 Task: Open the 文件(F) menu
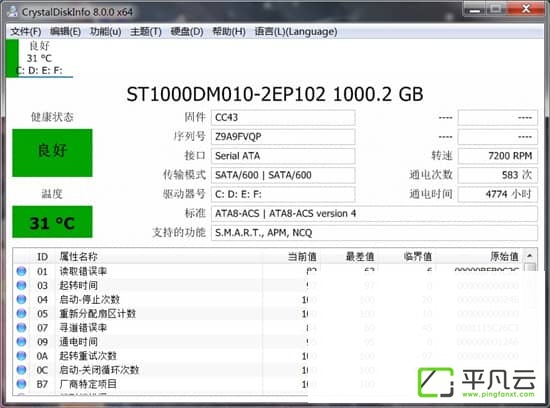coord(26,32)
